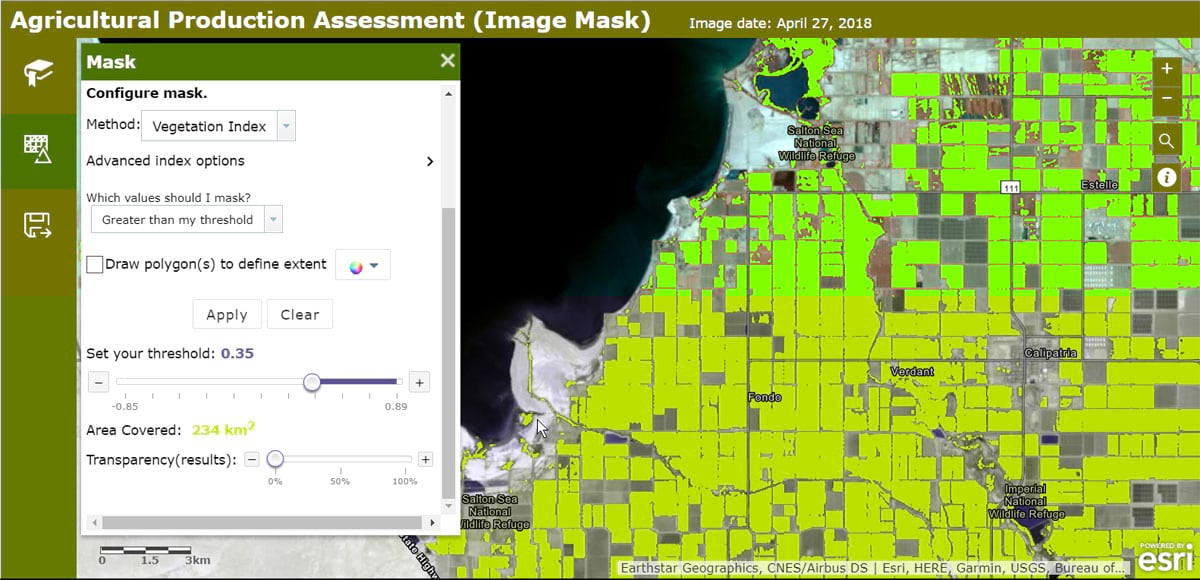Click the horizontal scrollbar left arrow

coord(93,522)
